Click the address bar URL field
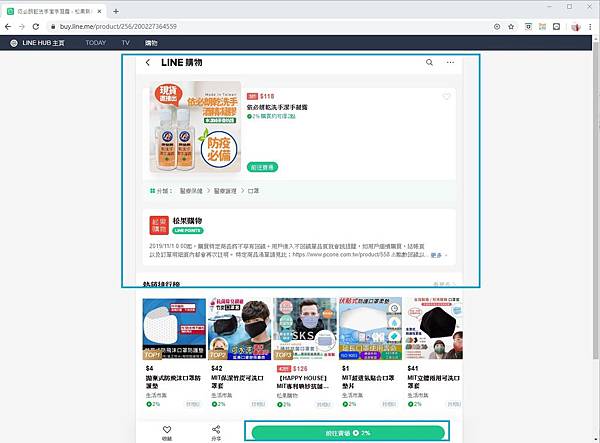 118,26
